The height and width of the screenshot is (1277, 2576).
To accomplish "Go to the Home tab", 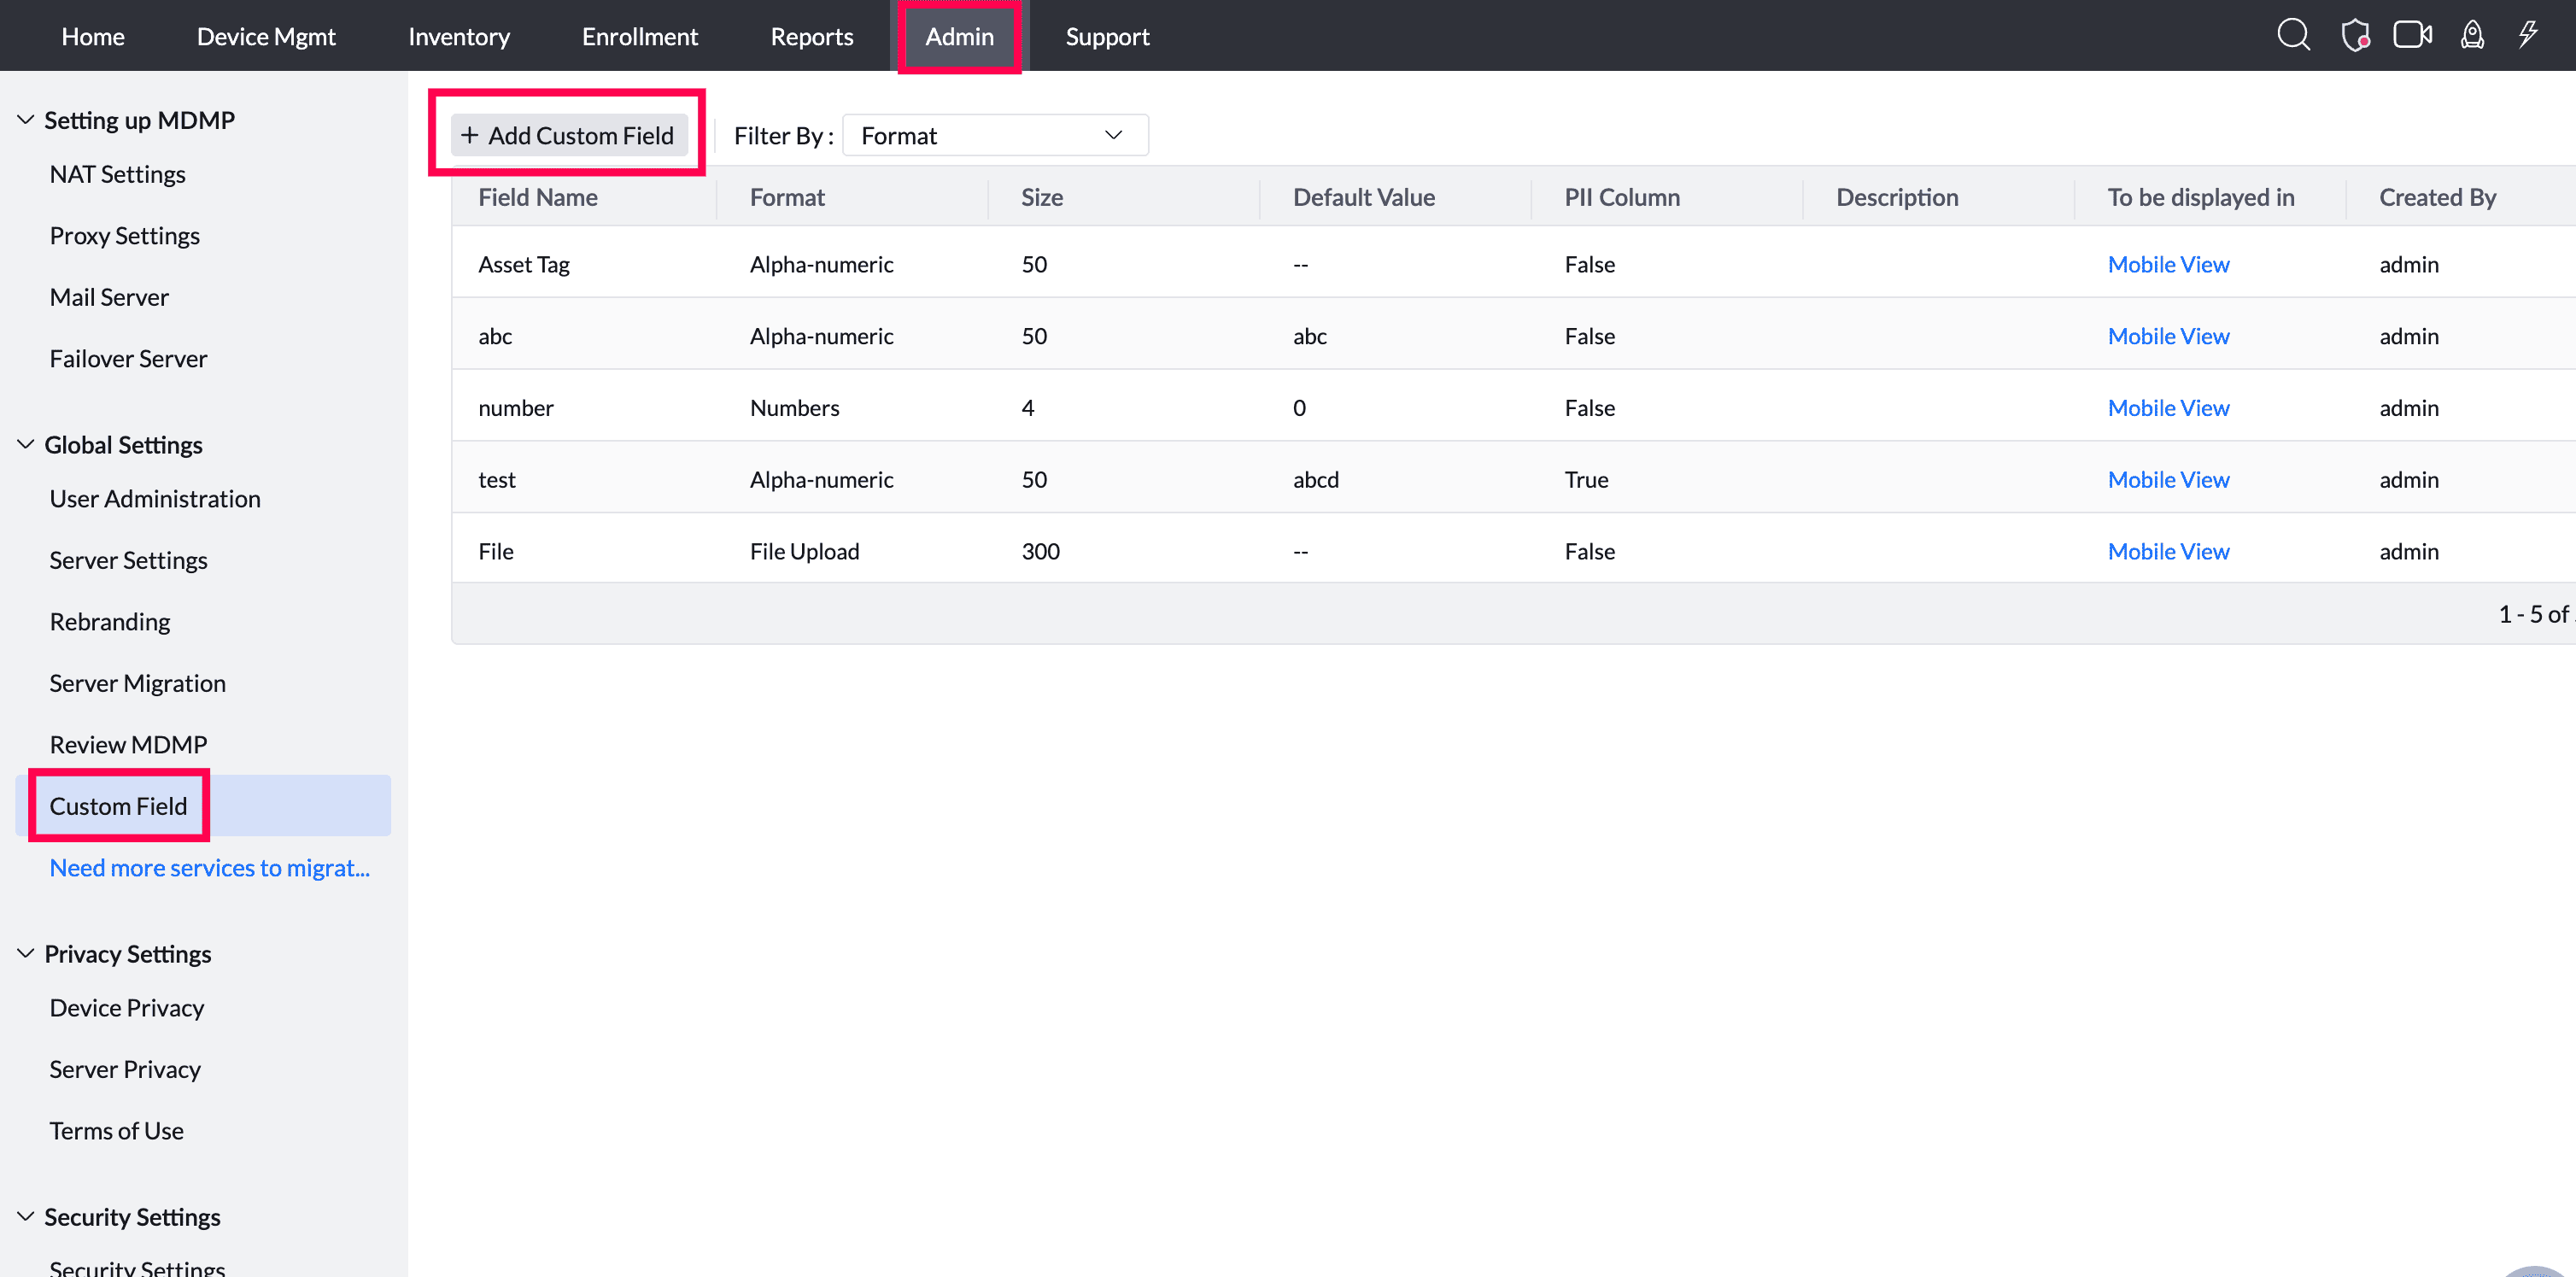I will tap(93, 36).
